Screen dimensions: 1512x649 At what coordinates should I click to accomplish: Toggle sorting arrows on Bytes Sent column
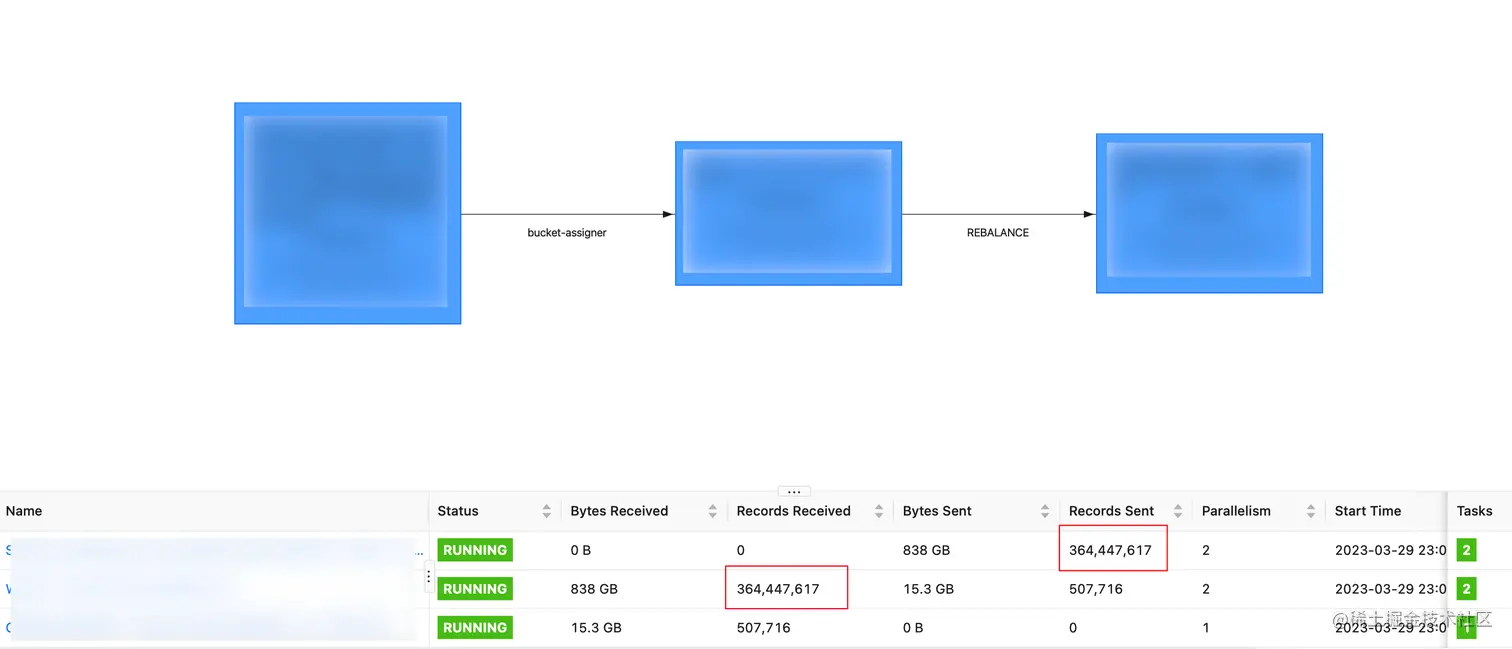point(1044,511)
